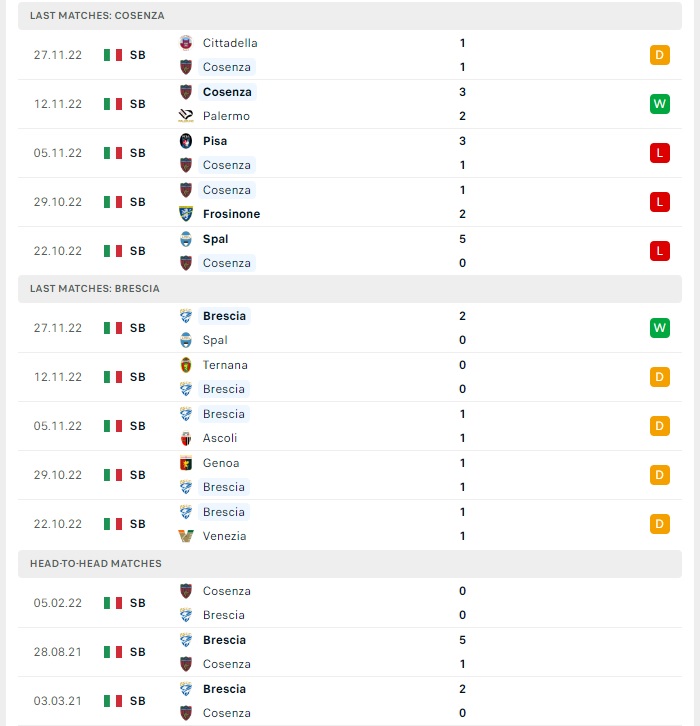Click Italy flag on 27.11.22 Cosenza match

[112, 55]
